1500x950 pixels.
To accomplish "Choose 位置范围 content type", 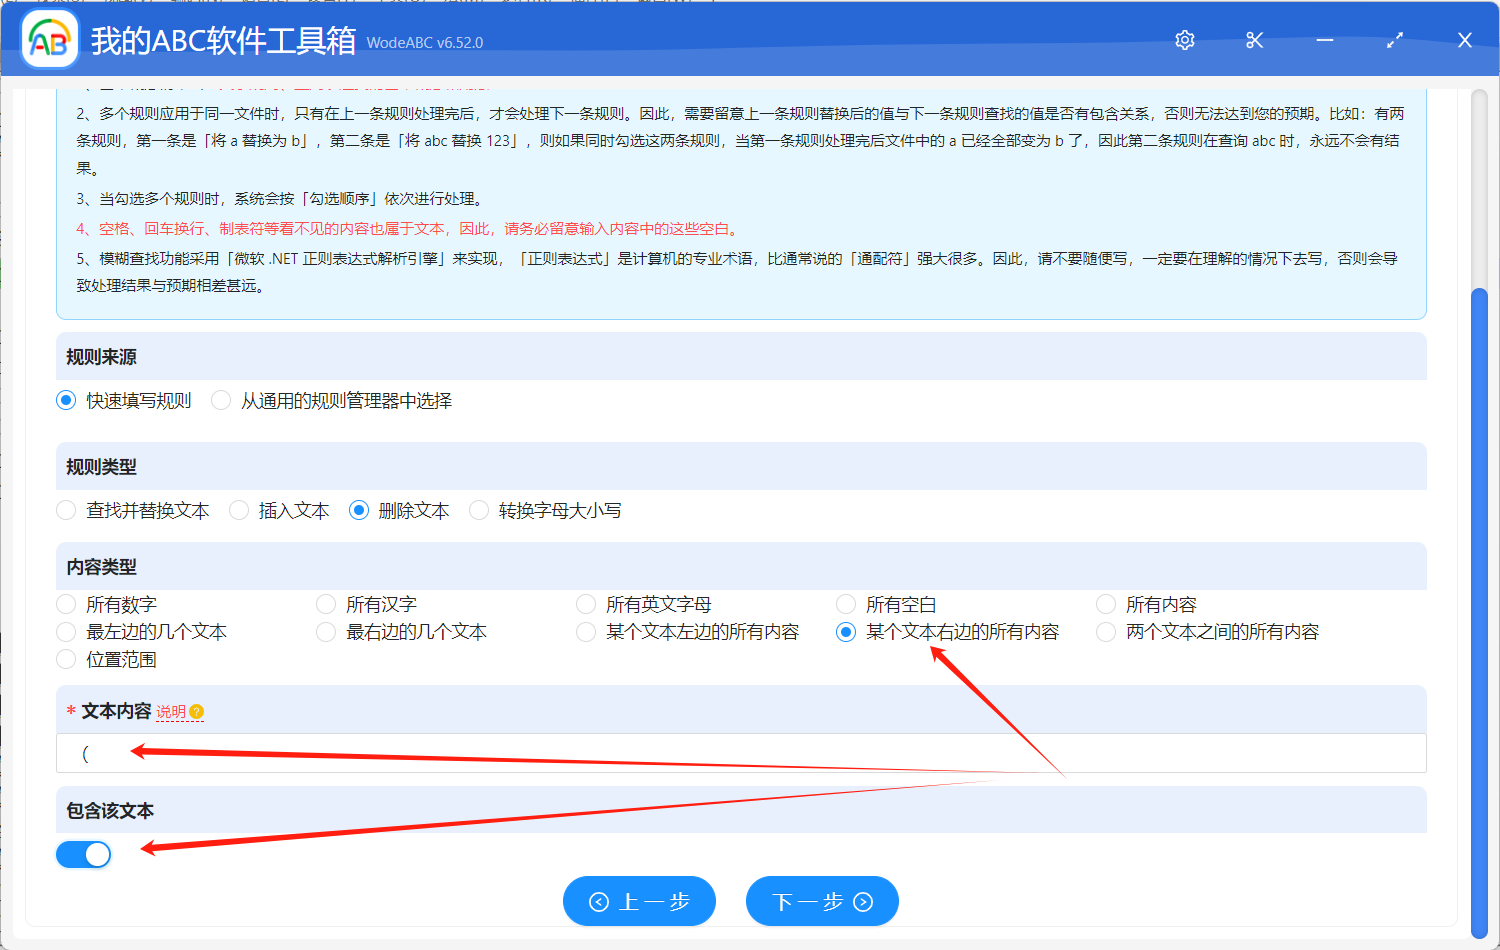I will coord(66,659).
